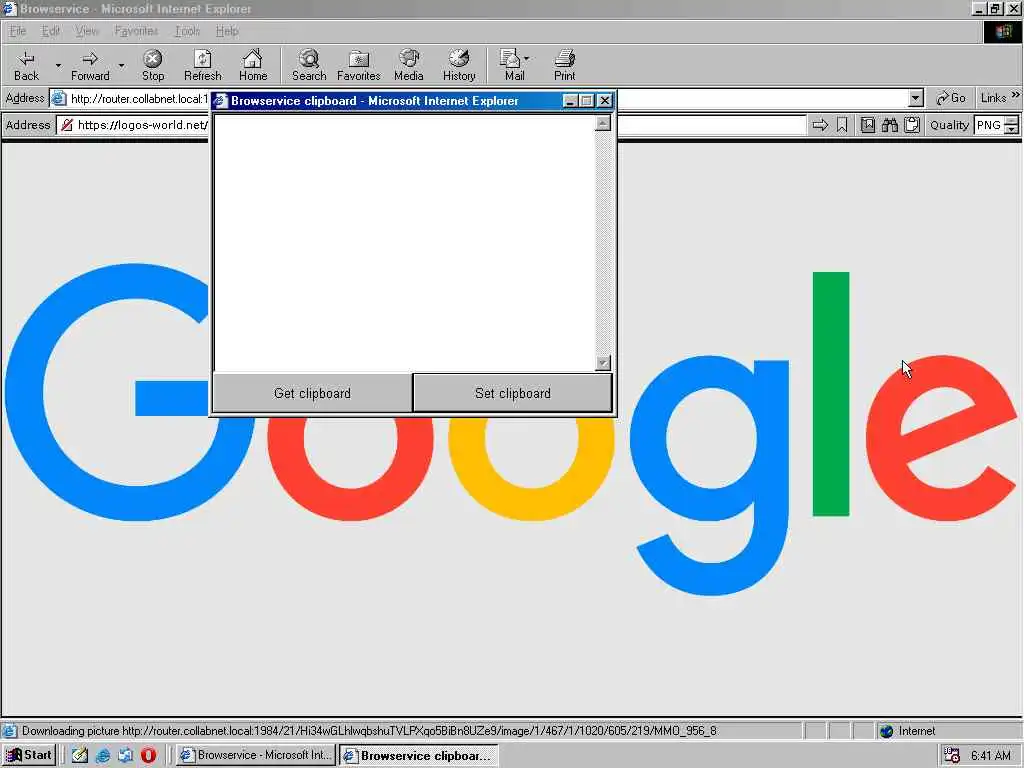Click scroll-up arrow in clipboard window
The height and width of the screenshot is (768, 1024).
[x=603, y=123]
